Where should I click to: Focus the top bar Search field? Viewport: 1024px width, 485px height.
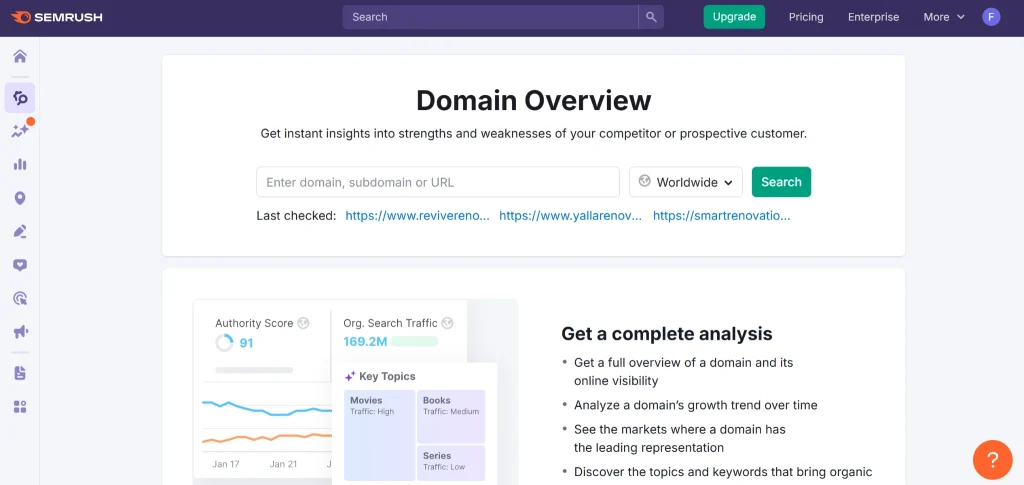pos(490,18)
